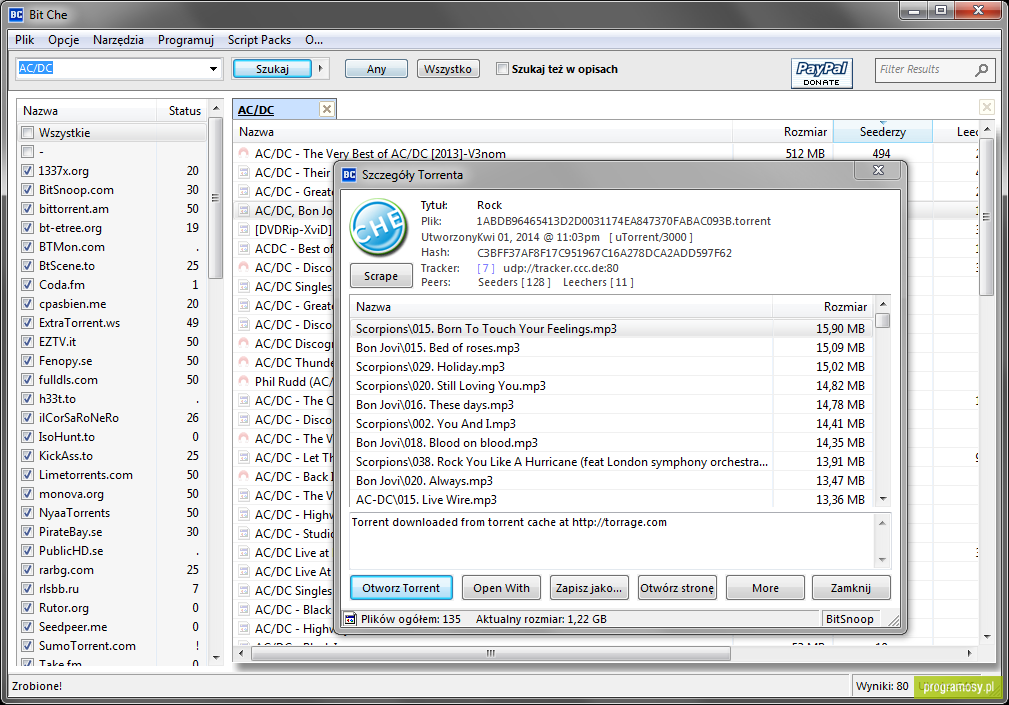Open the Opcje menu
The height and width of the screenshot is (705, 1009).
coord(64,40)
